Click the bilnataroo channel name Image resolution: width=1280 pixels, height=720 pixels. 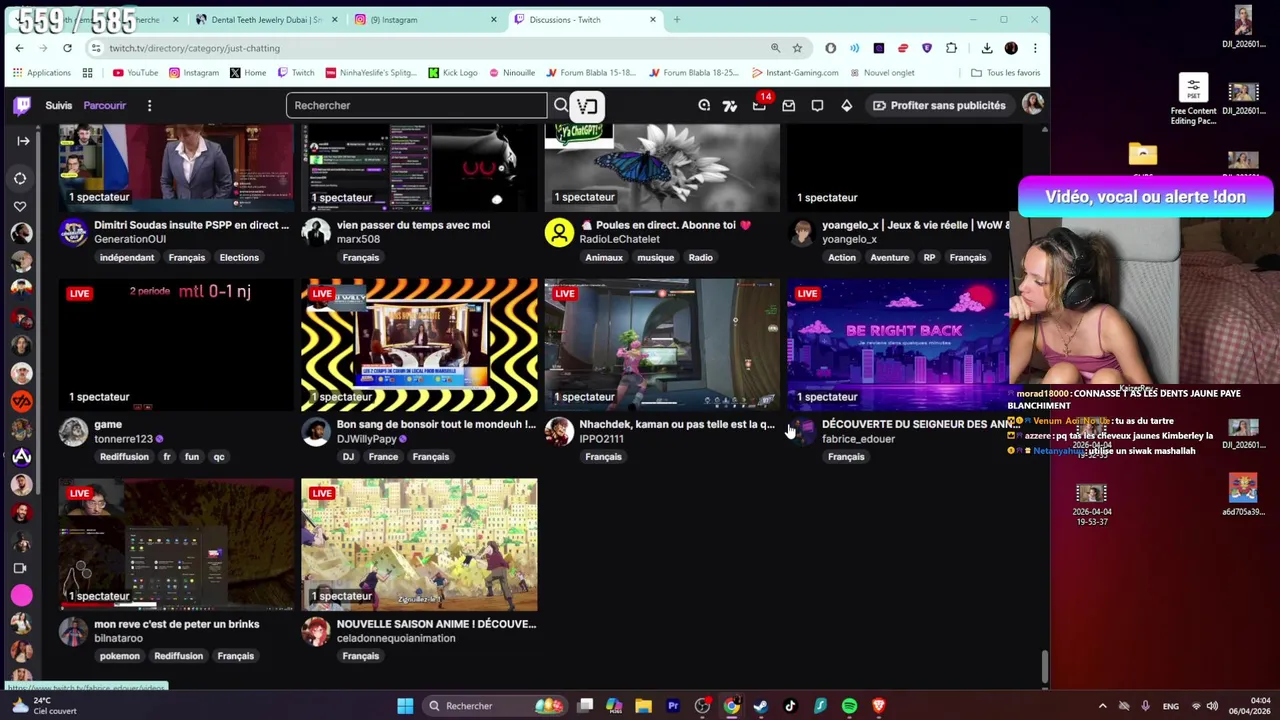(x=118, y=638)
